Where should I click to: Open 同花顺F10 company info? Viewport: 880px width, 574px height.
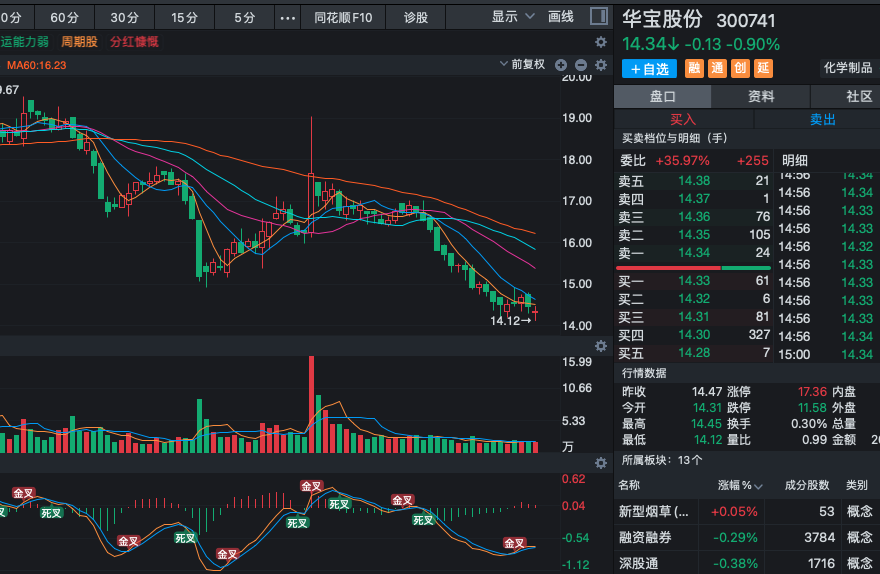(x=343, y=17)
